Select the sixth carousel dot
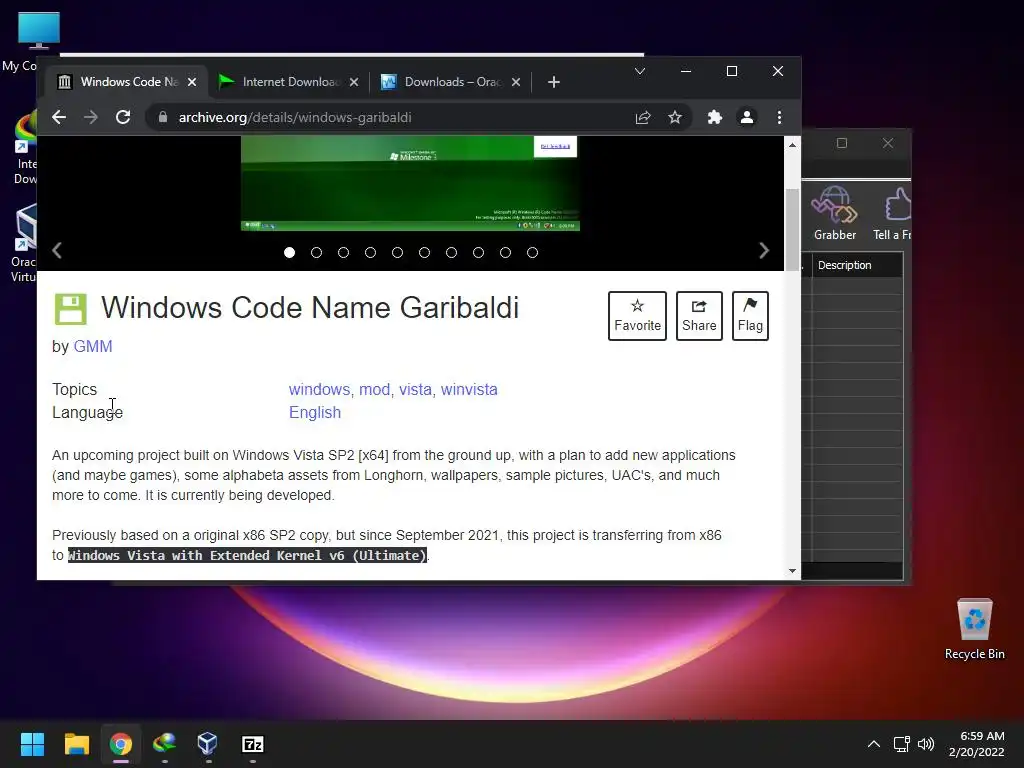 coord(424,253)
